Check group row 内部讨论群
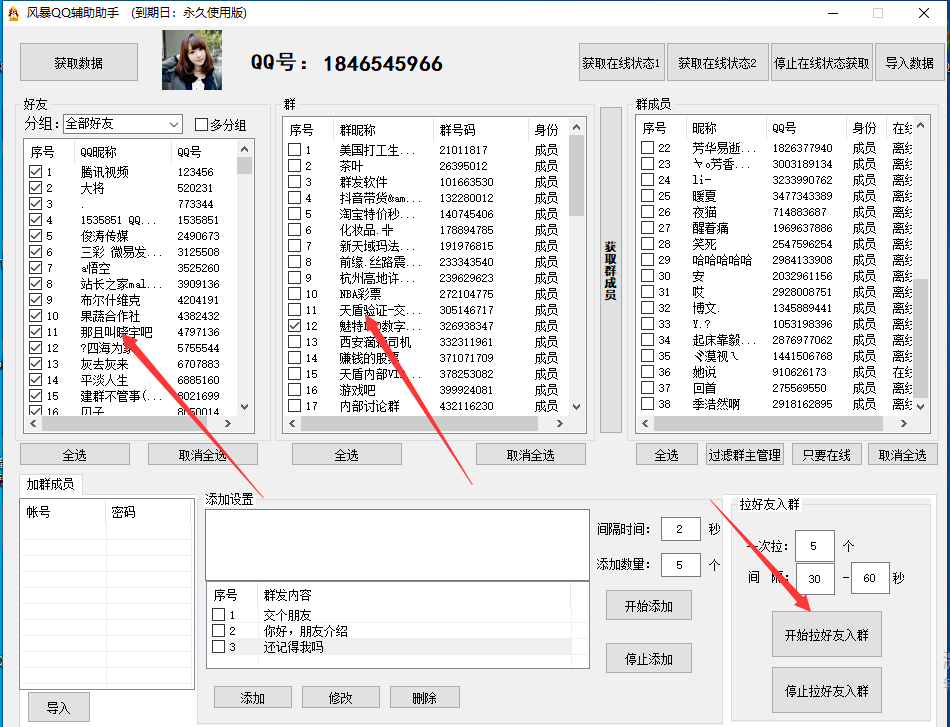The width and height of the screenshot is (950, 727). pos(294,405)
